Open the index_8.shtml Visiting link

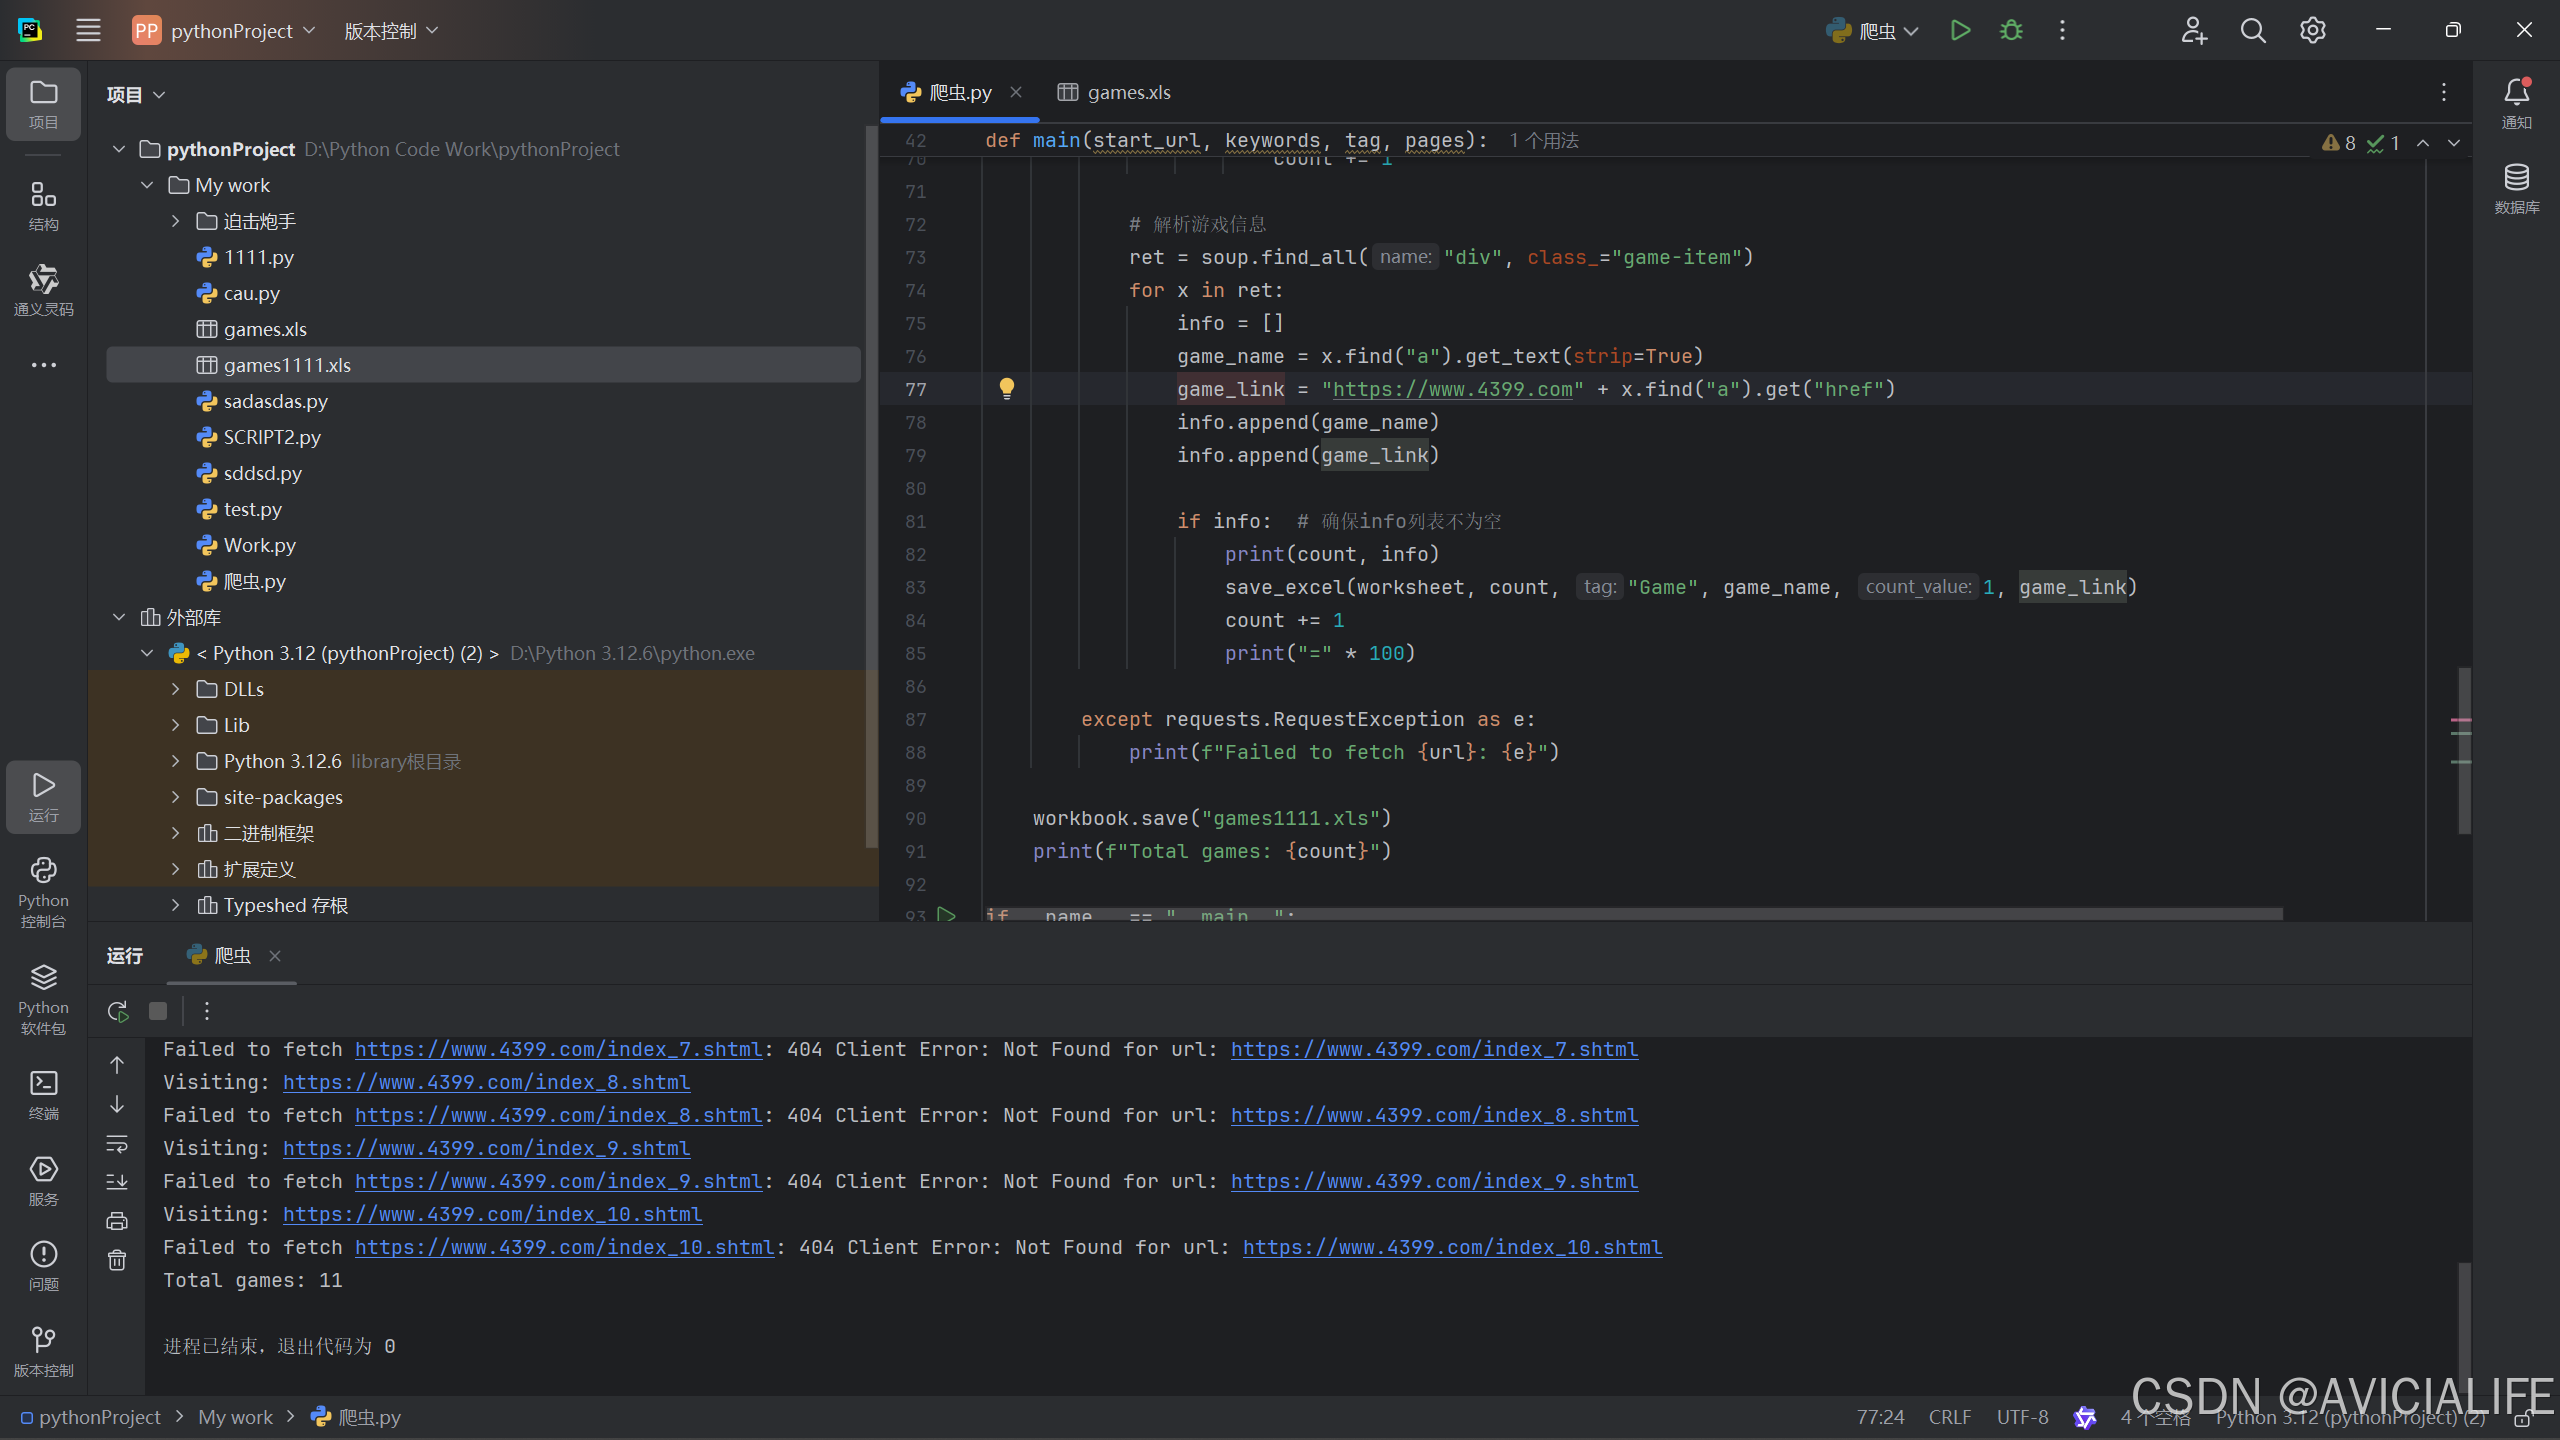486,1082
